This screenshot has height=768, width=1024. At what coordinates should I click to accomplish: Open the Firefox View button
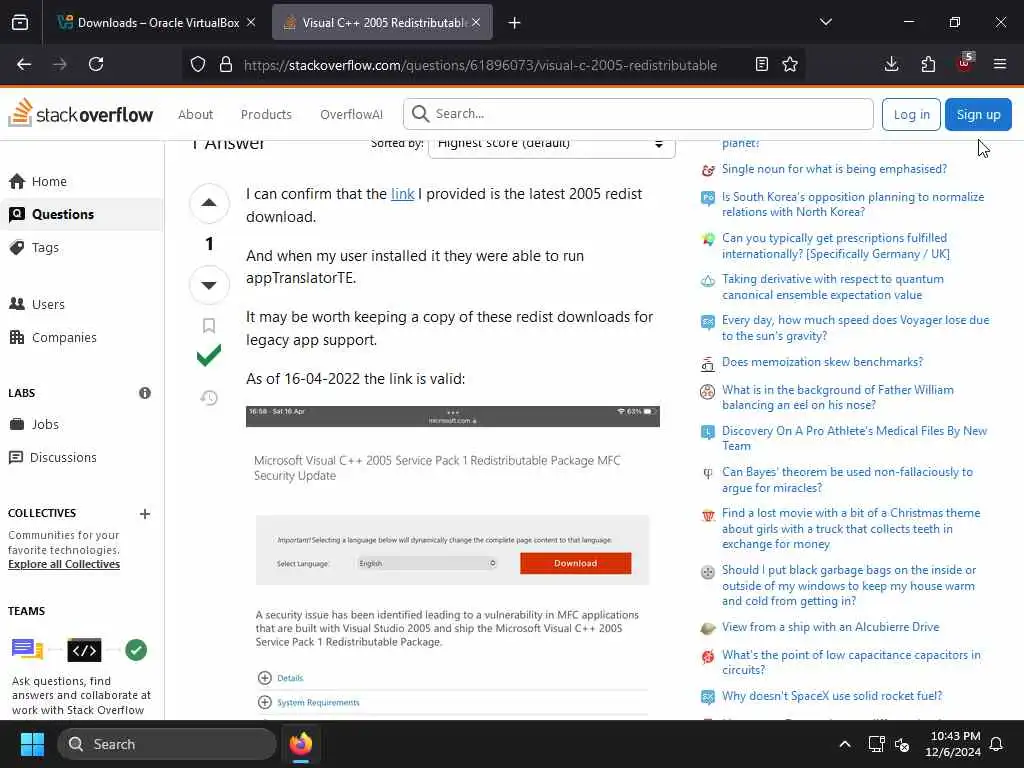point(20,23)
